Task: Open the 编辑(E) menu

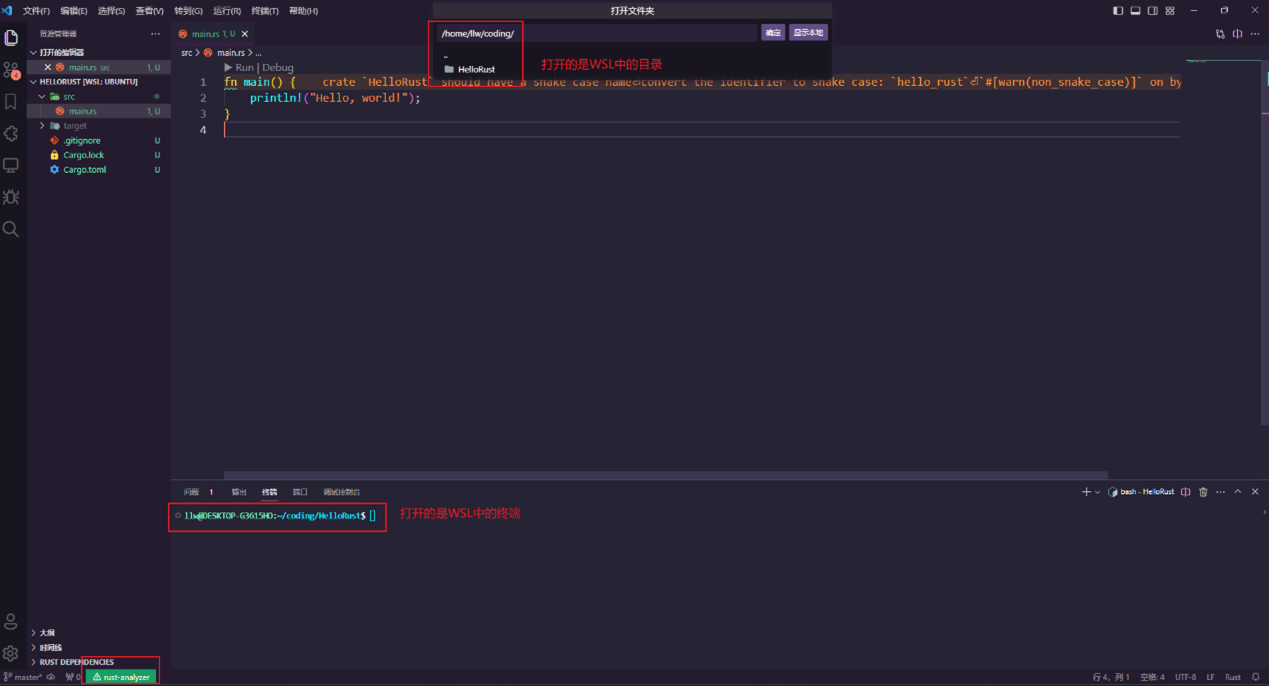Action: 73,11
